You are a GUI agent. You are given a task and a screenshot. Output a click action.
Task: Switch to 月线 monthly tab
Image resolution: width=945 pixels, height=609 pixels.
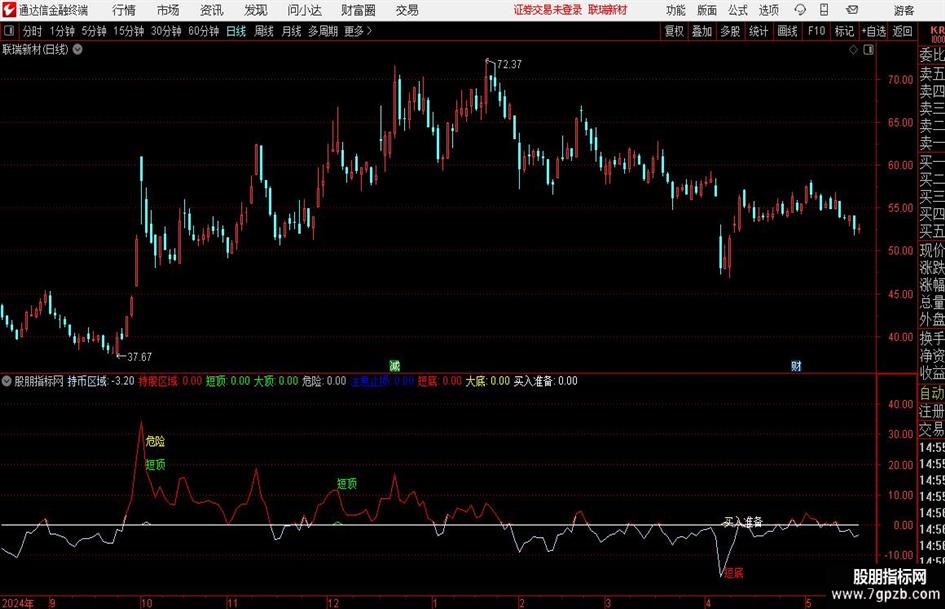point(291,31)
